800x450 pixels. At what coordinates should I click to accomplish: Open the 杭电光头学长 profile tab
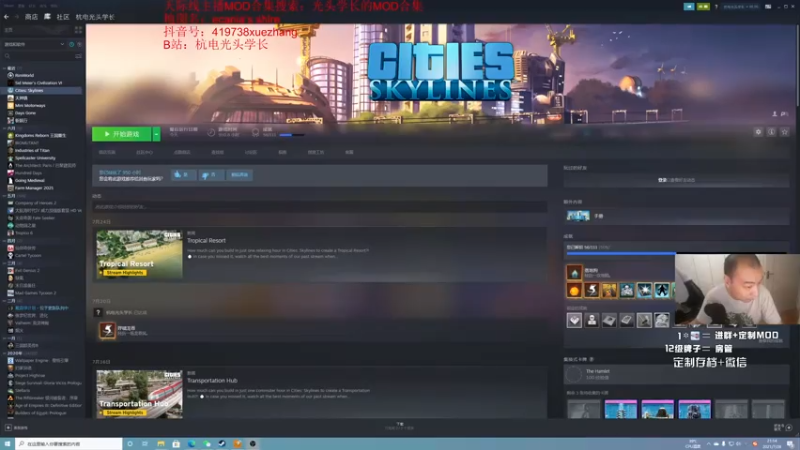95,17
